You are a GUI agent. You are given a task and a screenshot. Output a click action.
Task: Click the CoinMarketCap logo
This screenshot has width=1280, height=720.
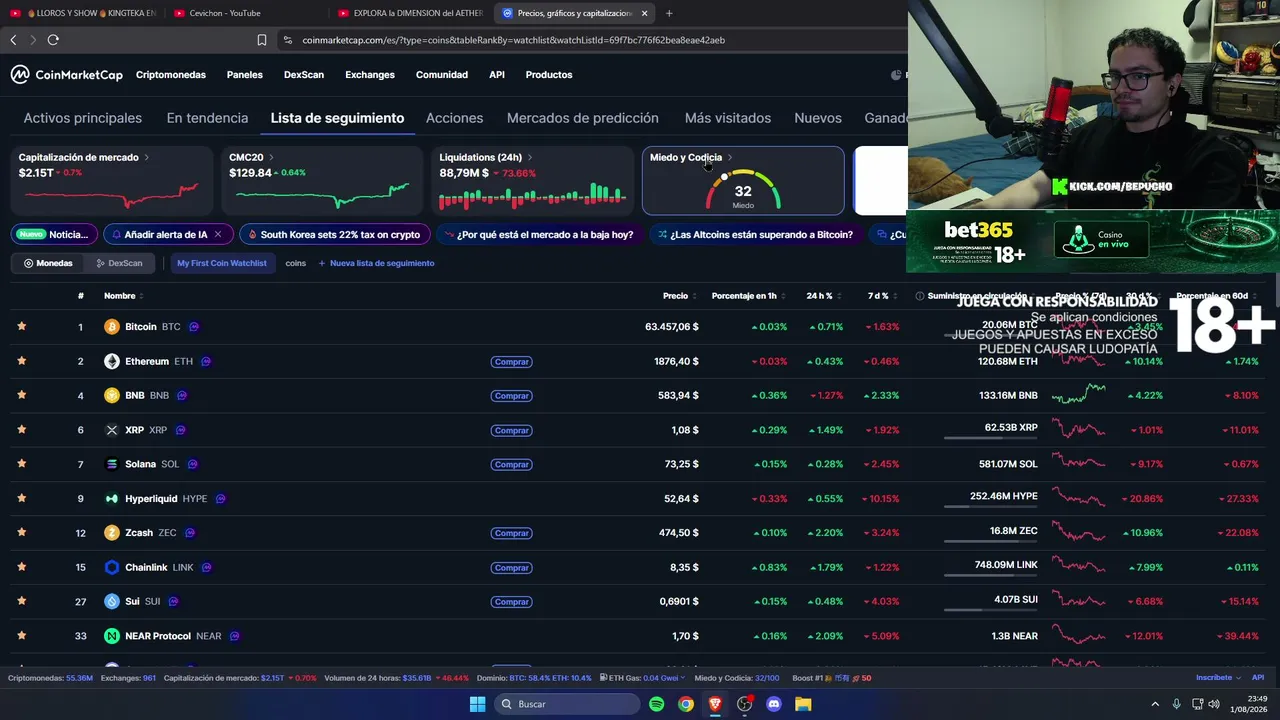[66, 75]
